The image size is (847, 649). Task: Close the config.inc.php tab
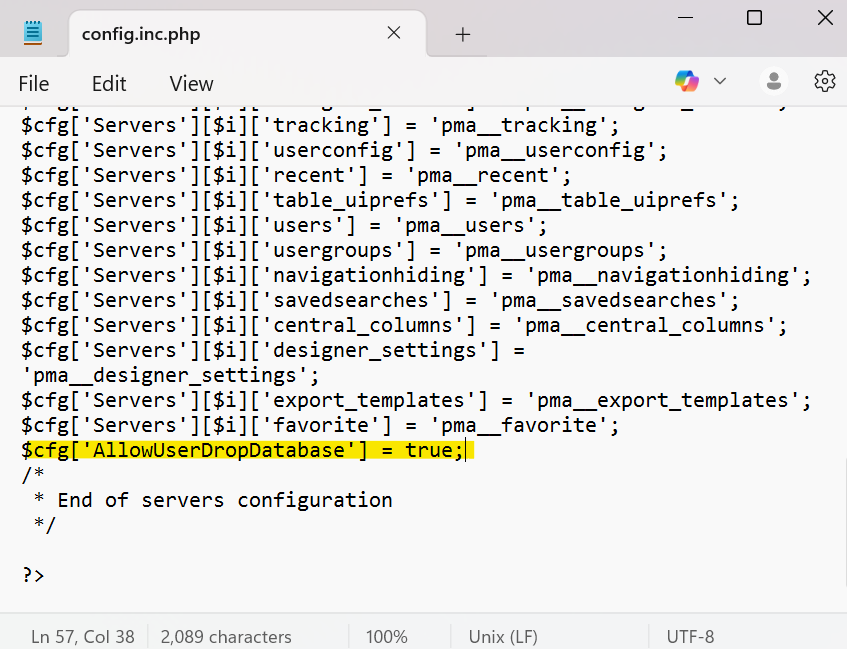pos(394,33)
